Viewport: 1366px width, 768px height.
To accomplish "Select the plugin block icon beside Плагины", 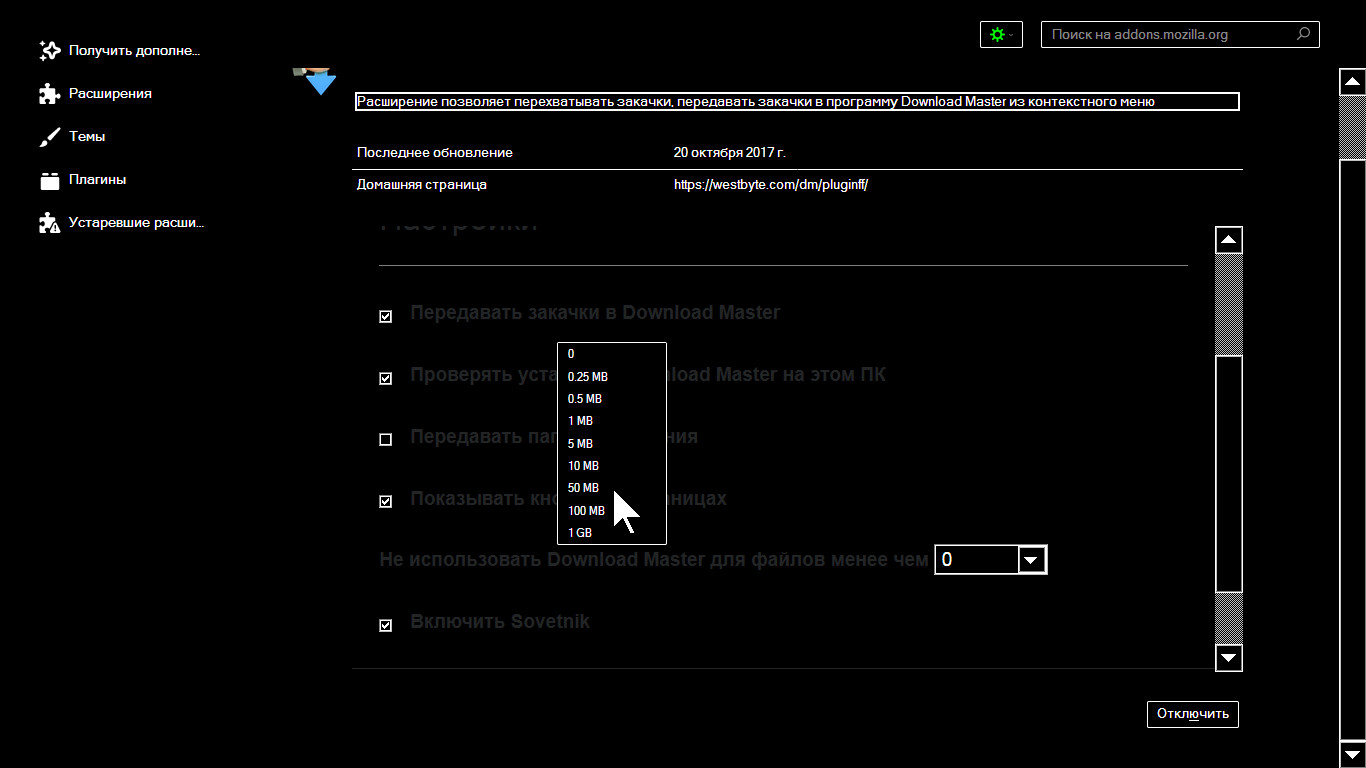I will point(50,180).
